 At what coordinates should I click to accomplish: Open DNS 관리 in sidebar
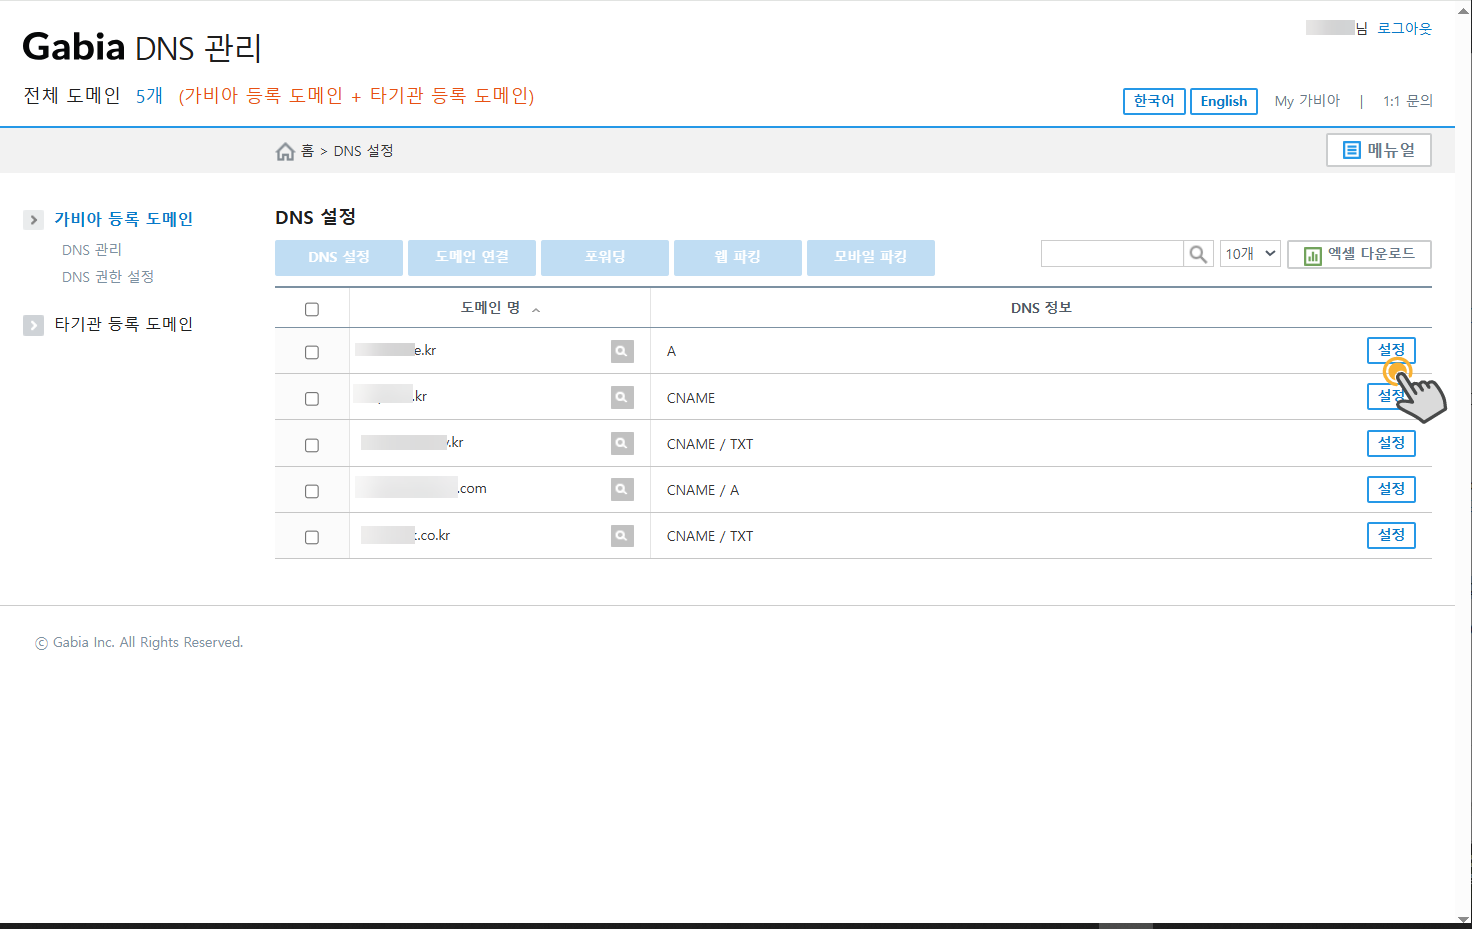[x=92, y=250]
